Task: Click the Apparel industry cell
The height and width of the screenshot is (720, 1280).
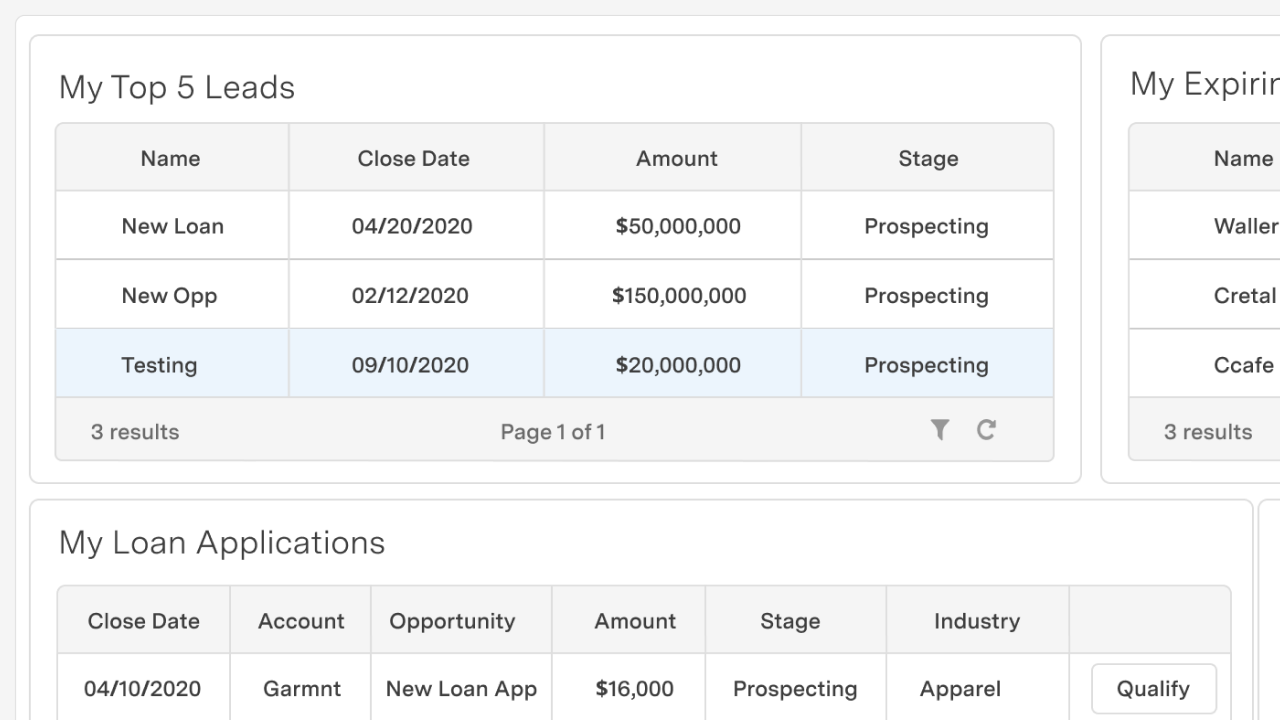Action: 960,689
